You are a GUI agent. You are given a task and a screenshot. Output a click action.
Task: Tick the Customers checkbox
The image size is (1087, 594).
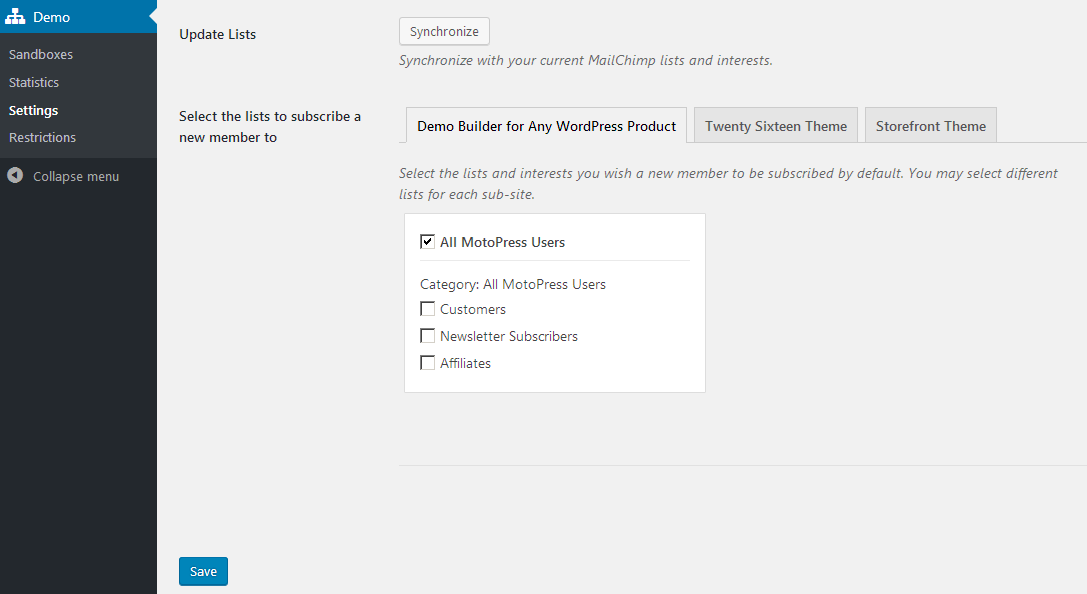tap(428, 309)
